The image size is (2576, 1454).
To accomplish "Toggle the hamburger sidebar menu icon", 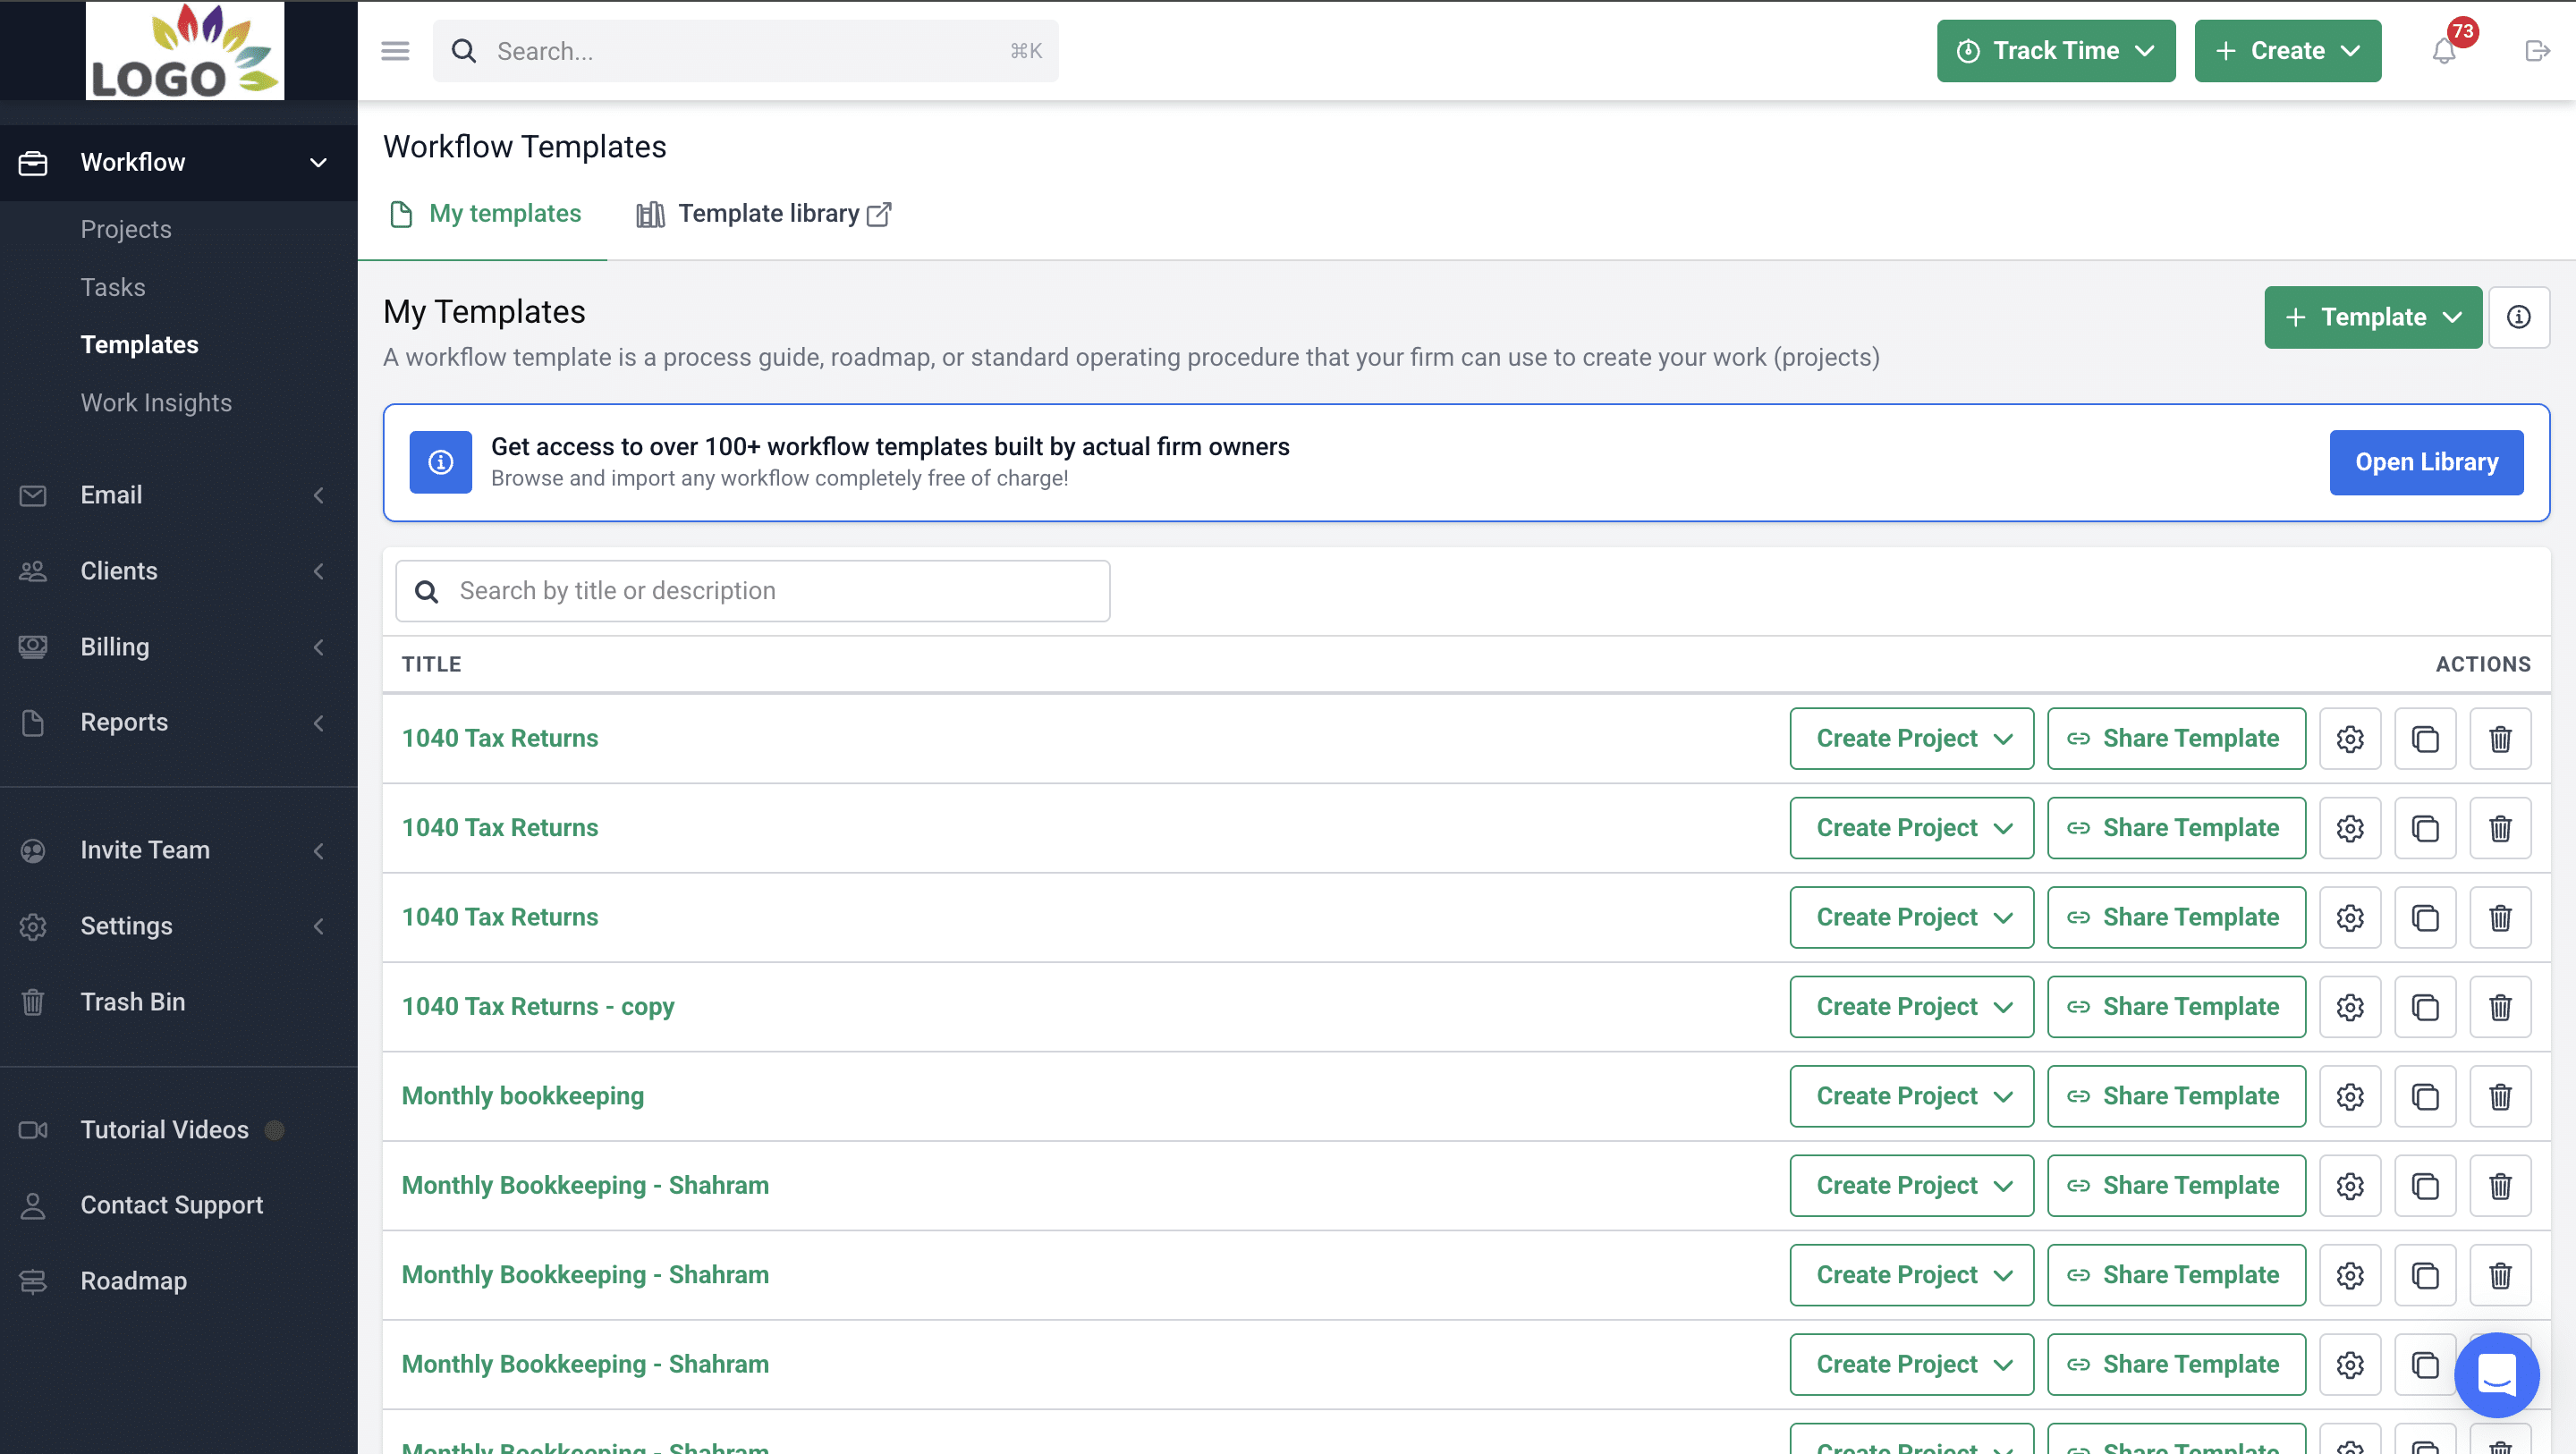I will tap(395, 51).
